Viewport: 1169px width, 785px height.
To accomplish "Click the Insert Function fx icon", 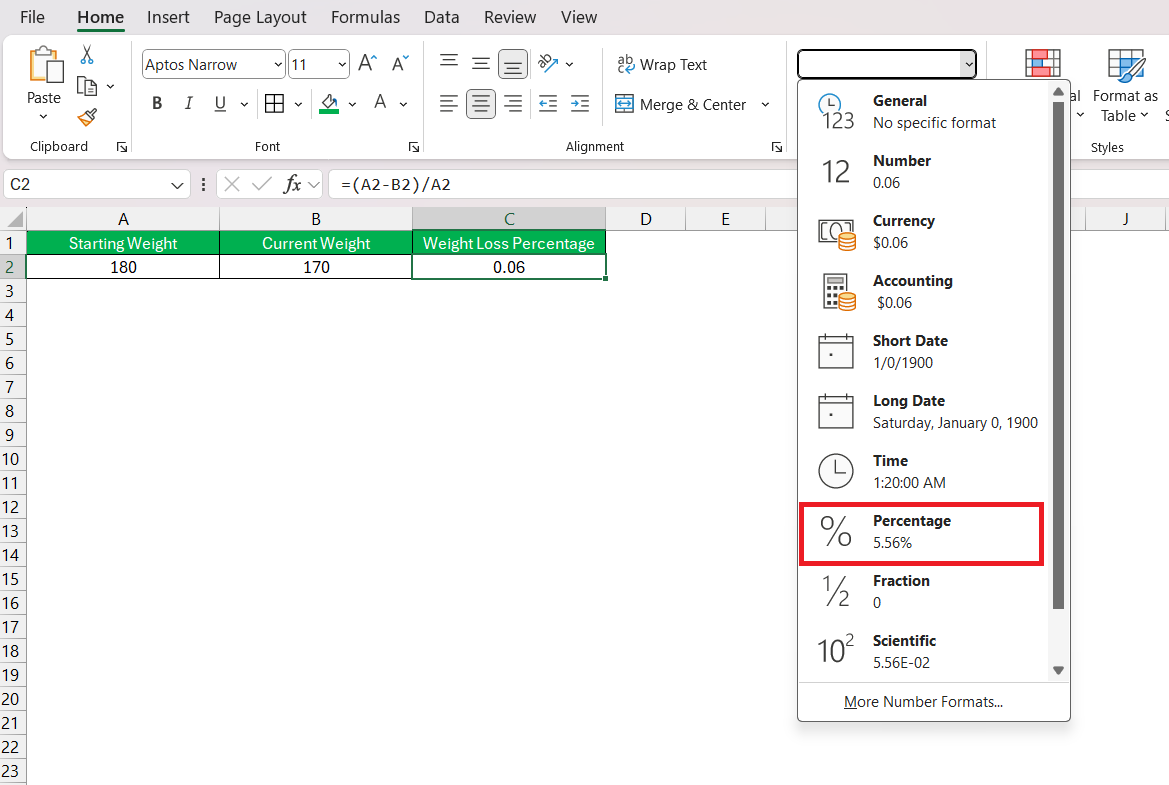I will point(292,184).
